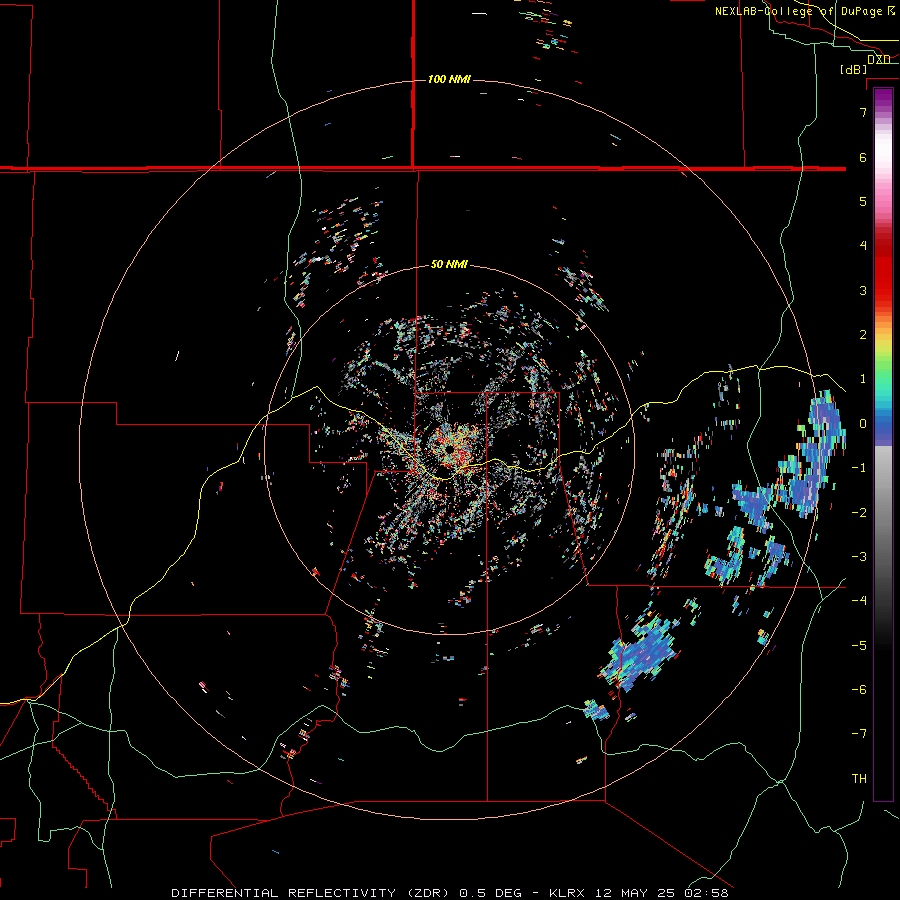
Task: Click the scale label 5 on the color bar
Action: coord(863,201)
